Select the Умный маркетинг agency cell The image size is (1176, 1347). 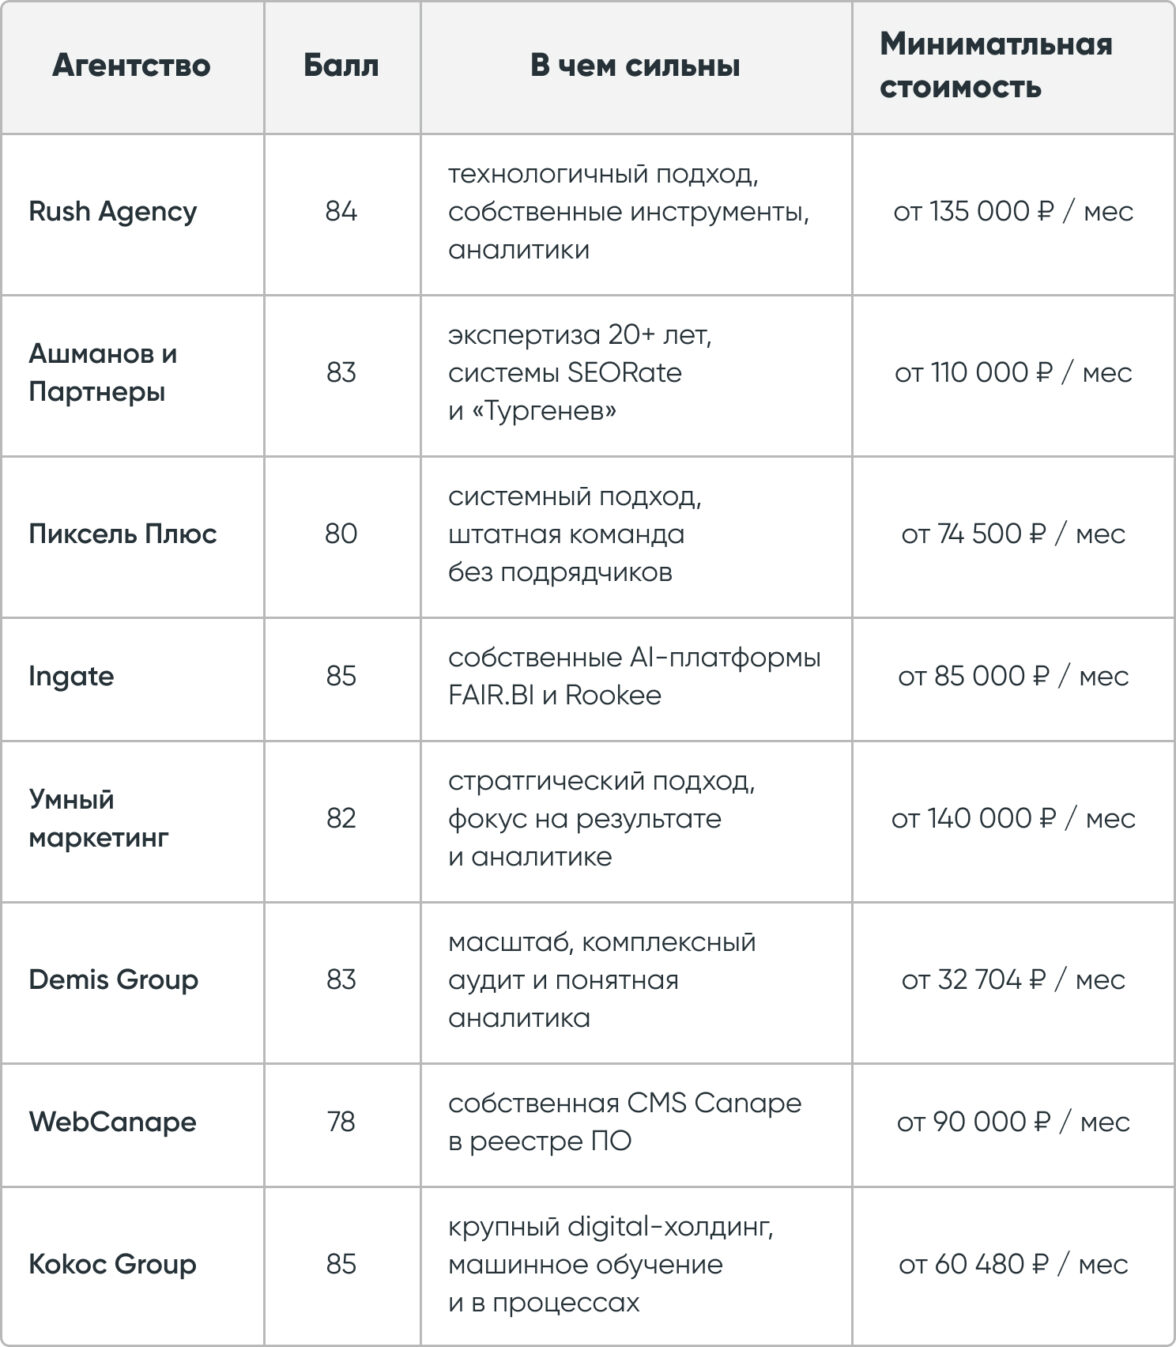(98, 819)
